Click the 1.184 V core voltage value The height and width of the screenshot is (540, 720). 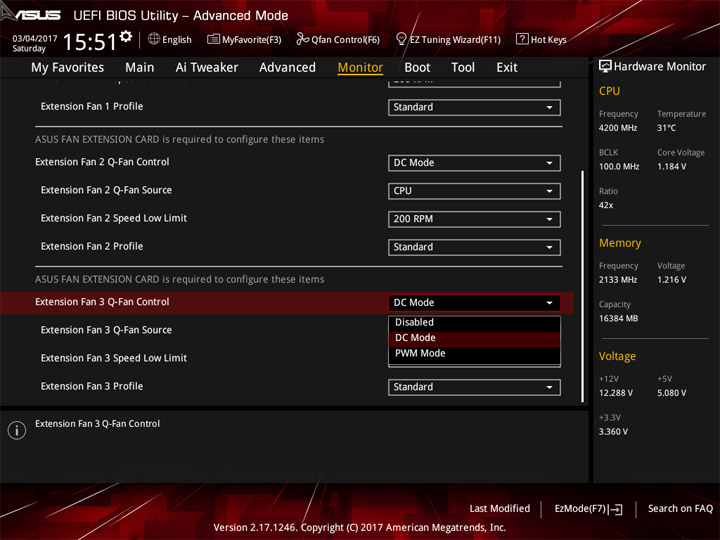[672, 167]
